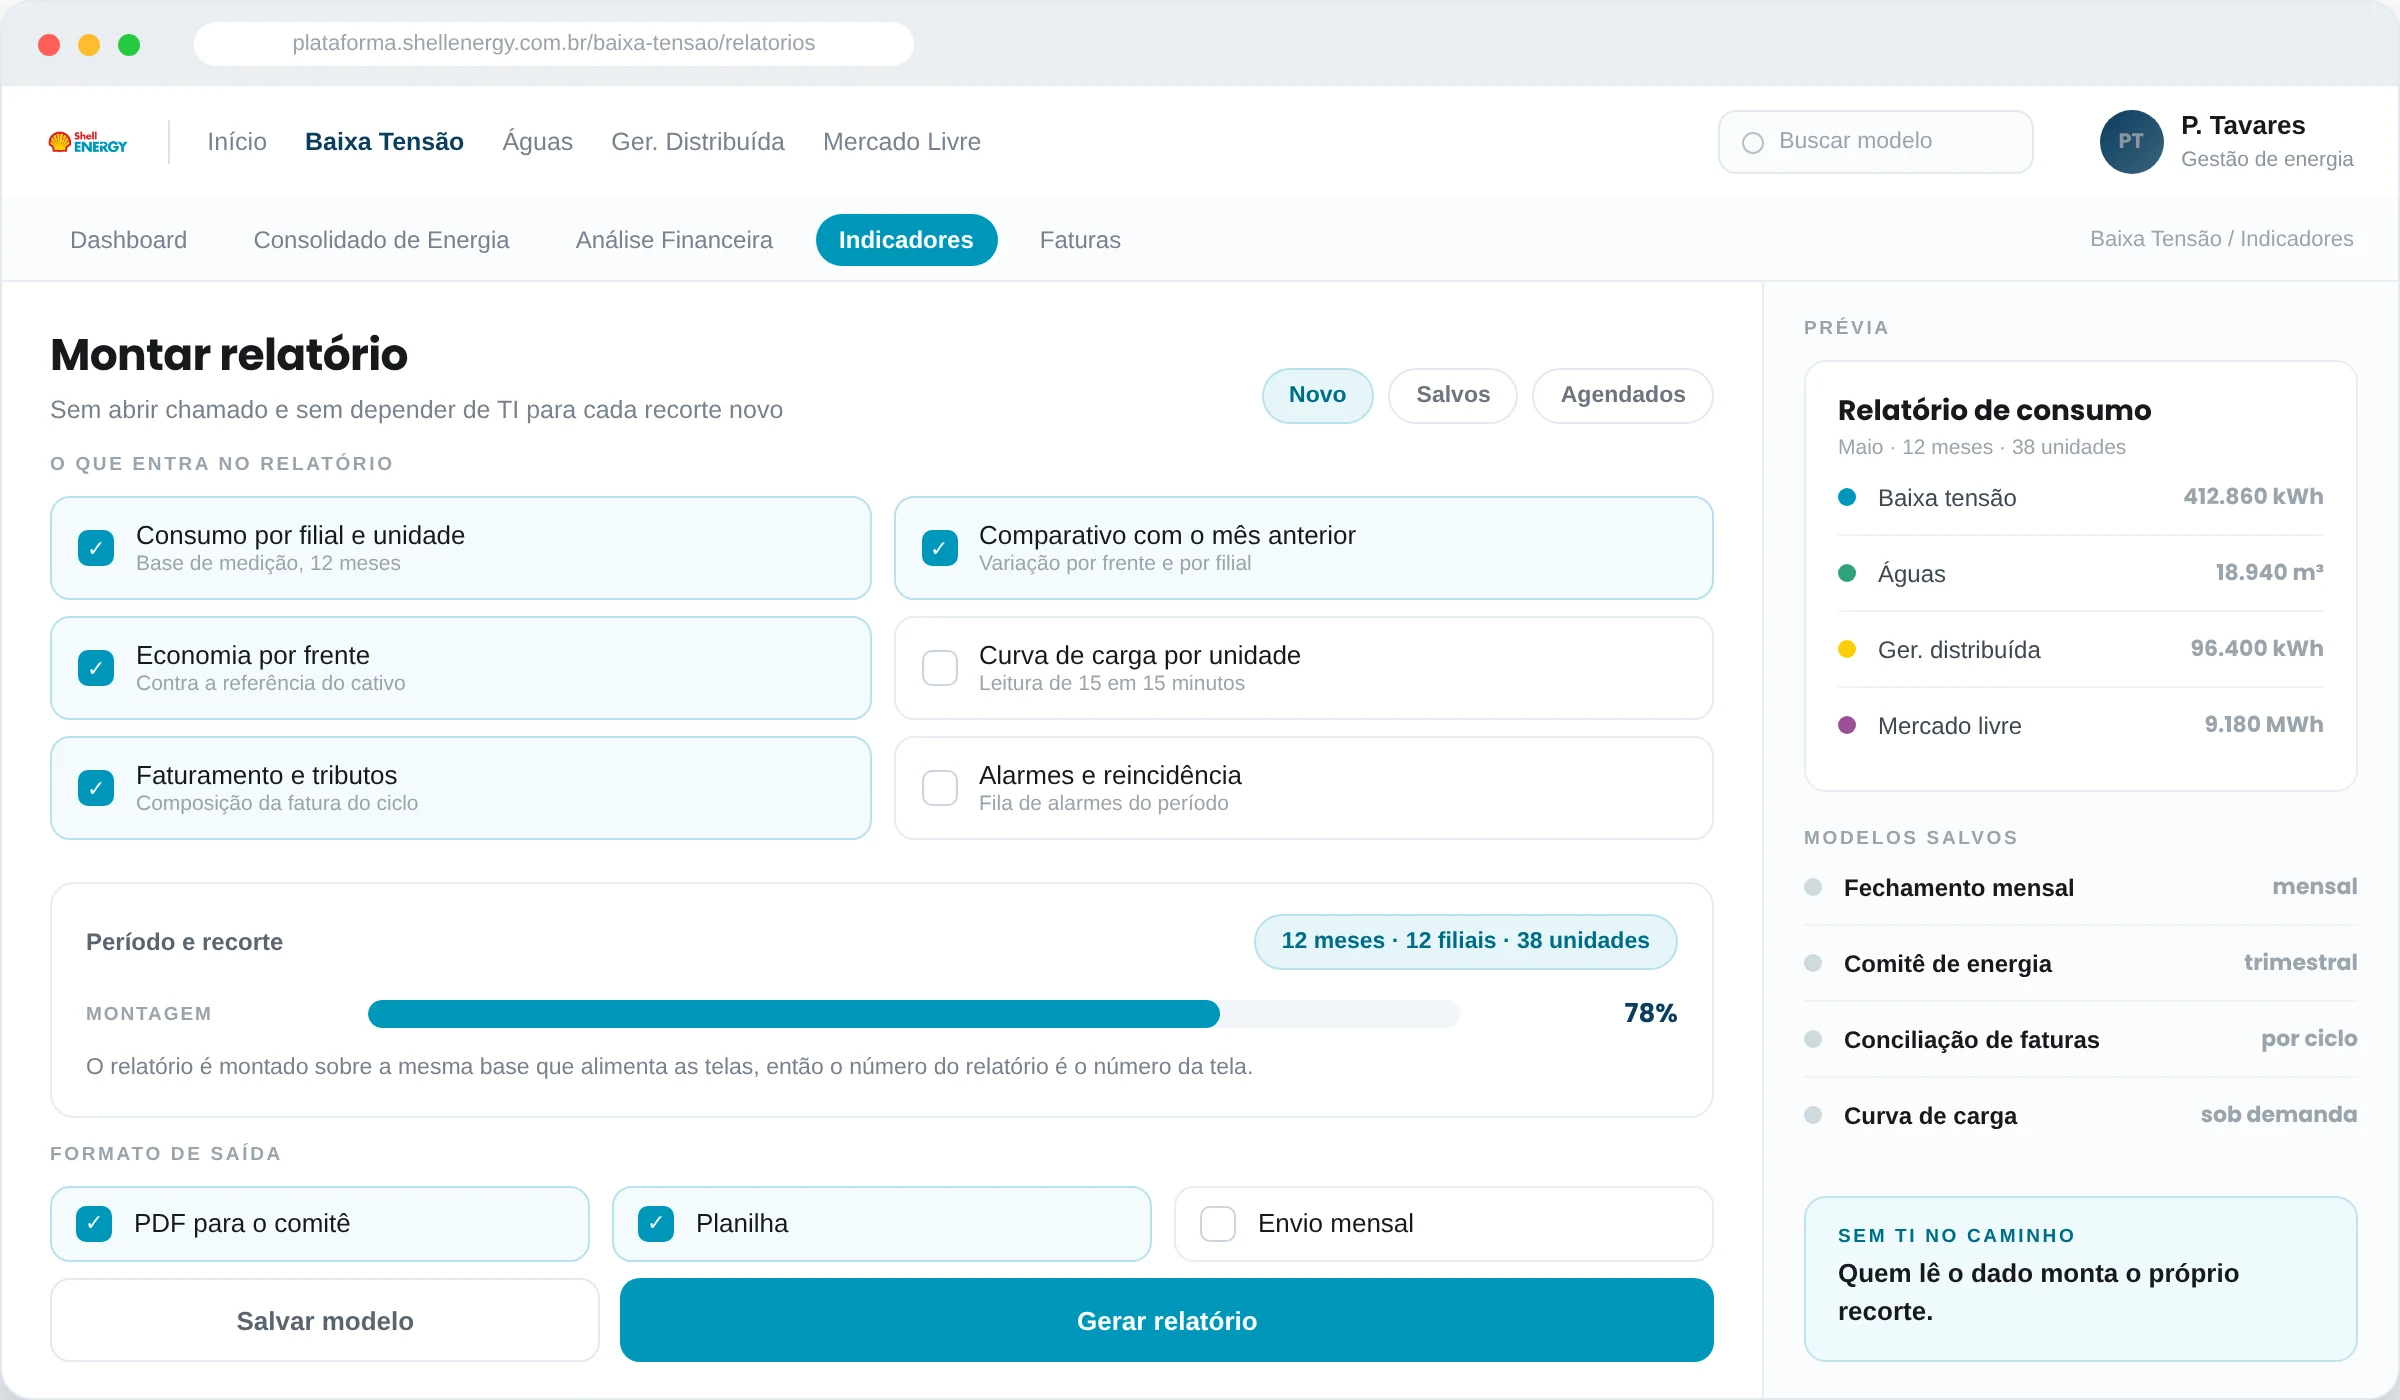Open Águas section
Viewport: 2400px width, 1400px height.
coord(537,142)
